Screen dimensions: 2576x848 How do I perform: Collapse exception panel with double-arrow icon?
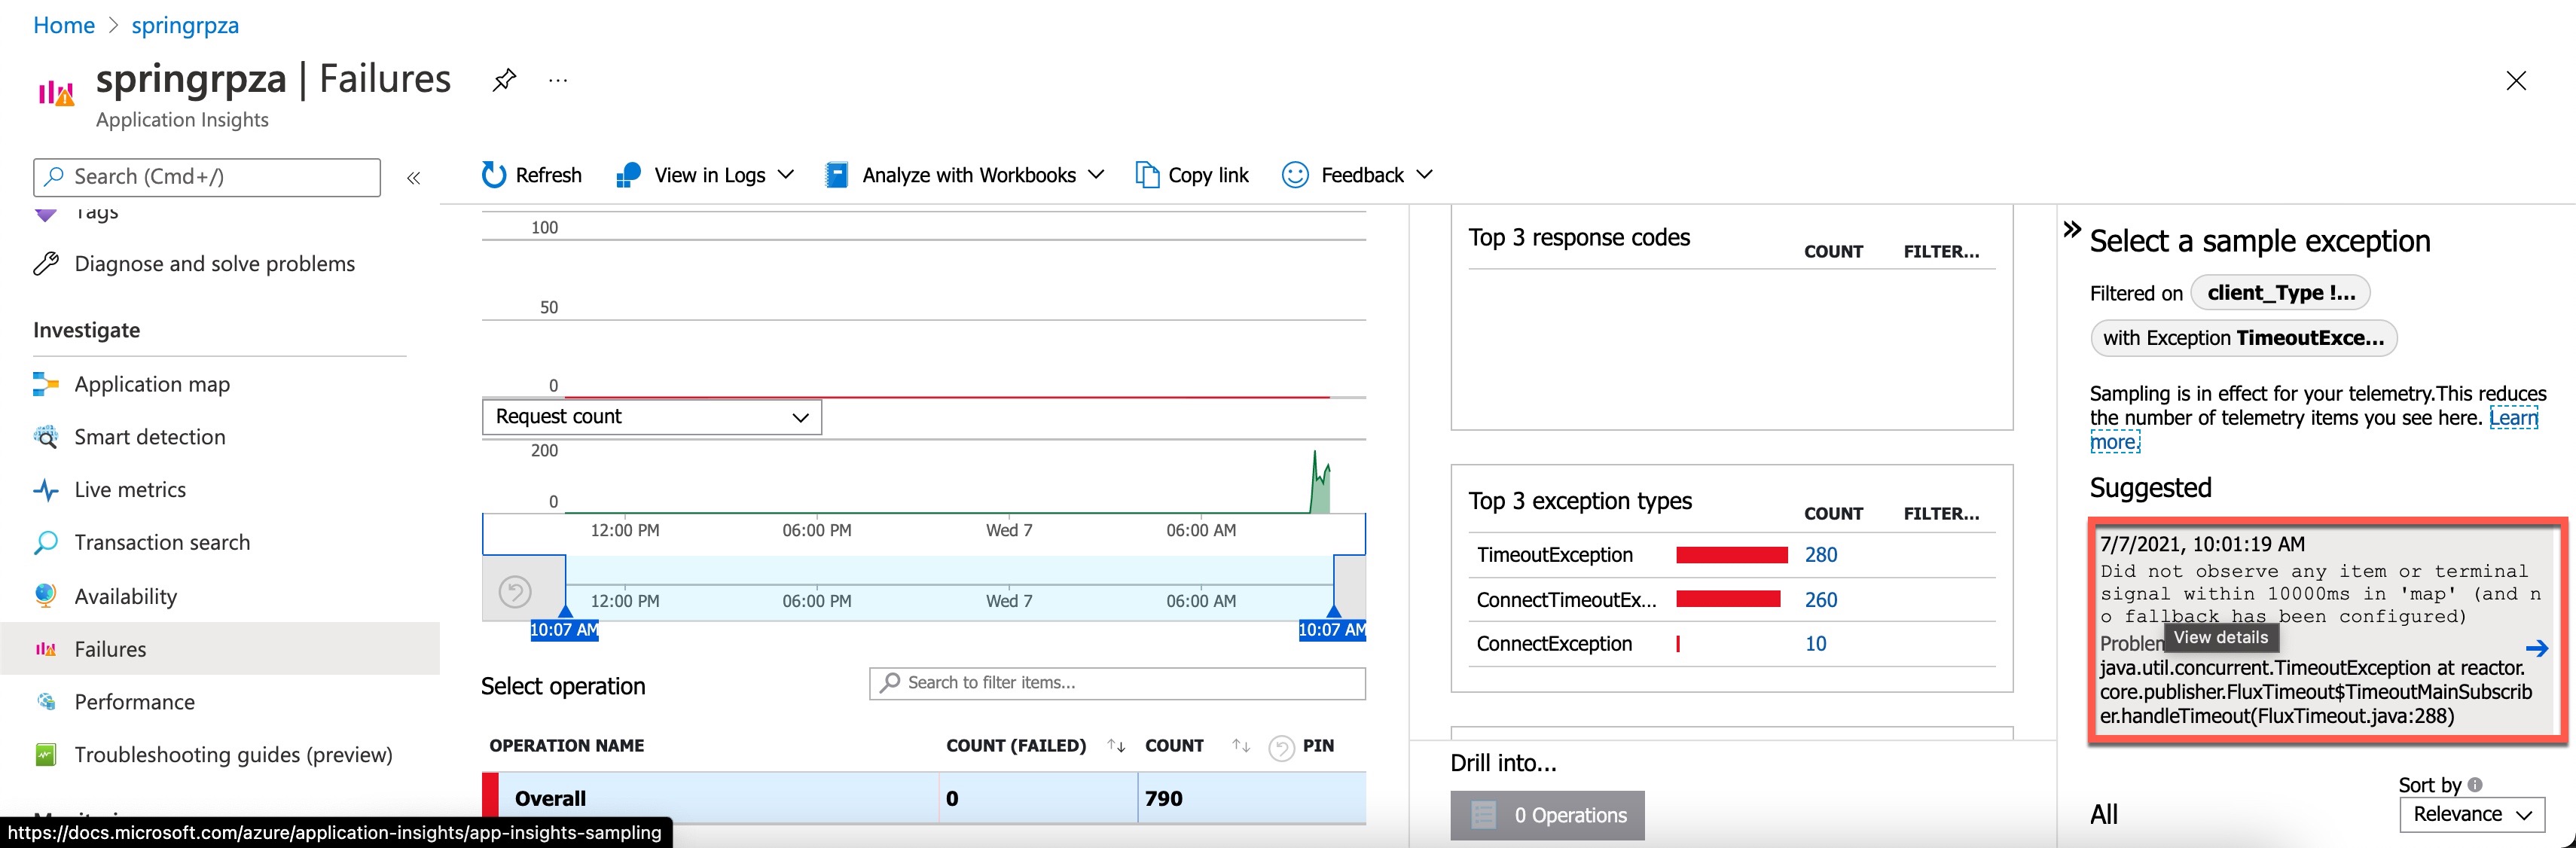pyautogui.click(x=2072, y=229)
